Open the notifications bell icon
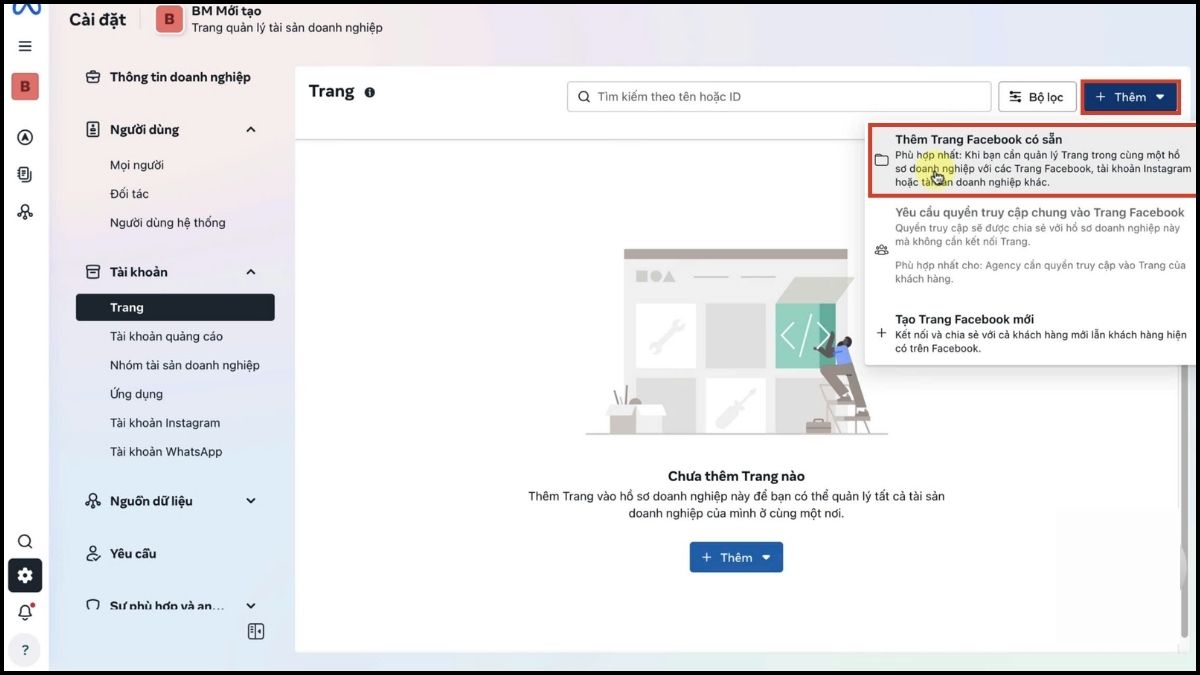Image resolution: width=1200 pixels, height=675 pixels. [25, 612]
